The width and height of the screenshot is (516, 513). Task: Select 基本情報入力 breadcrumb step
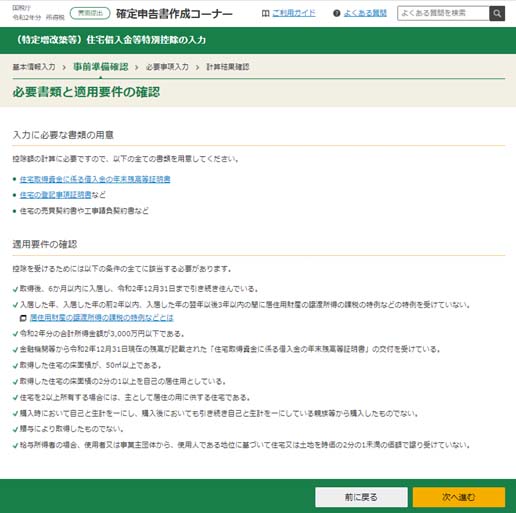[34, 67]
